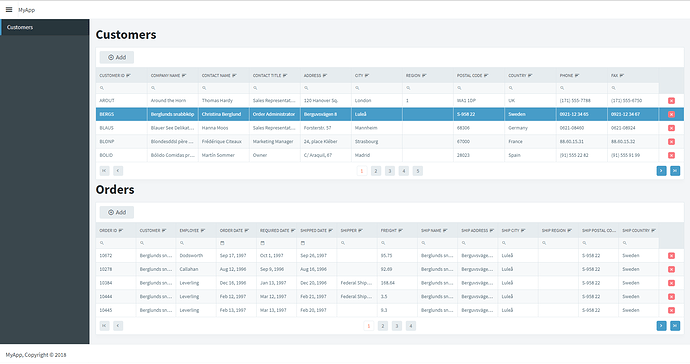Viewport: 690px width, 364px height.
Task: Delete order 10445 with red icon
Action: [671, 310]
